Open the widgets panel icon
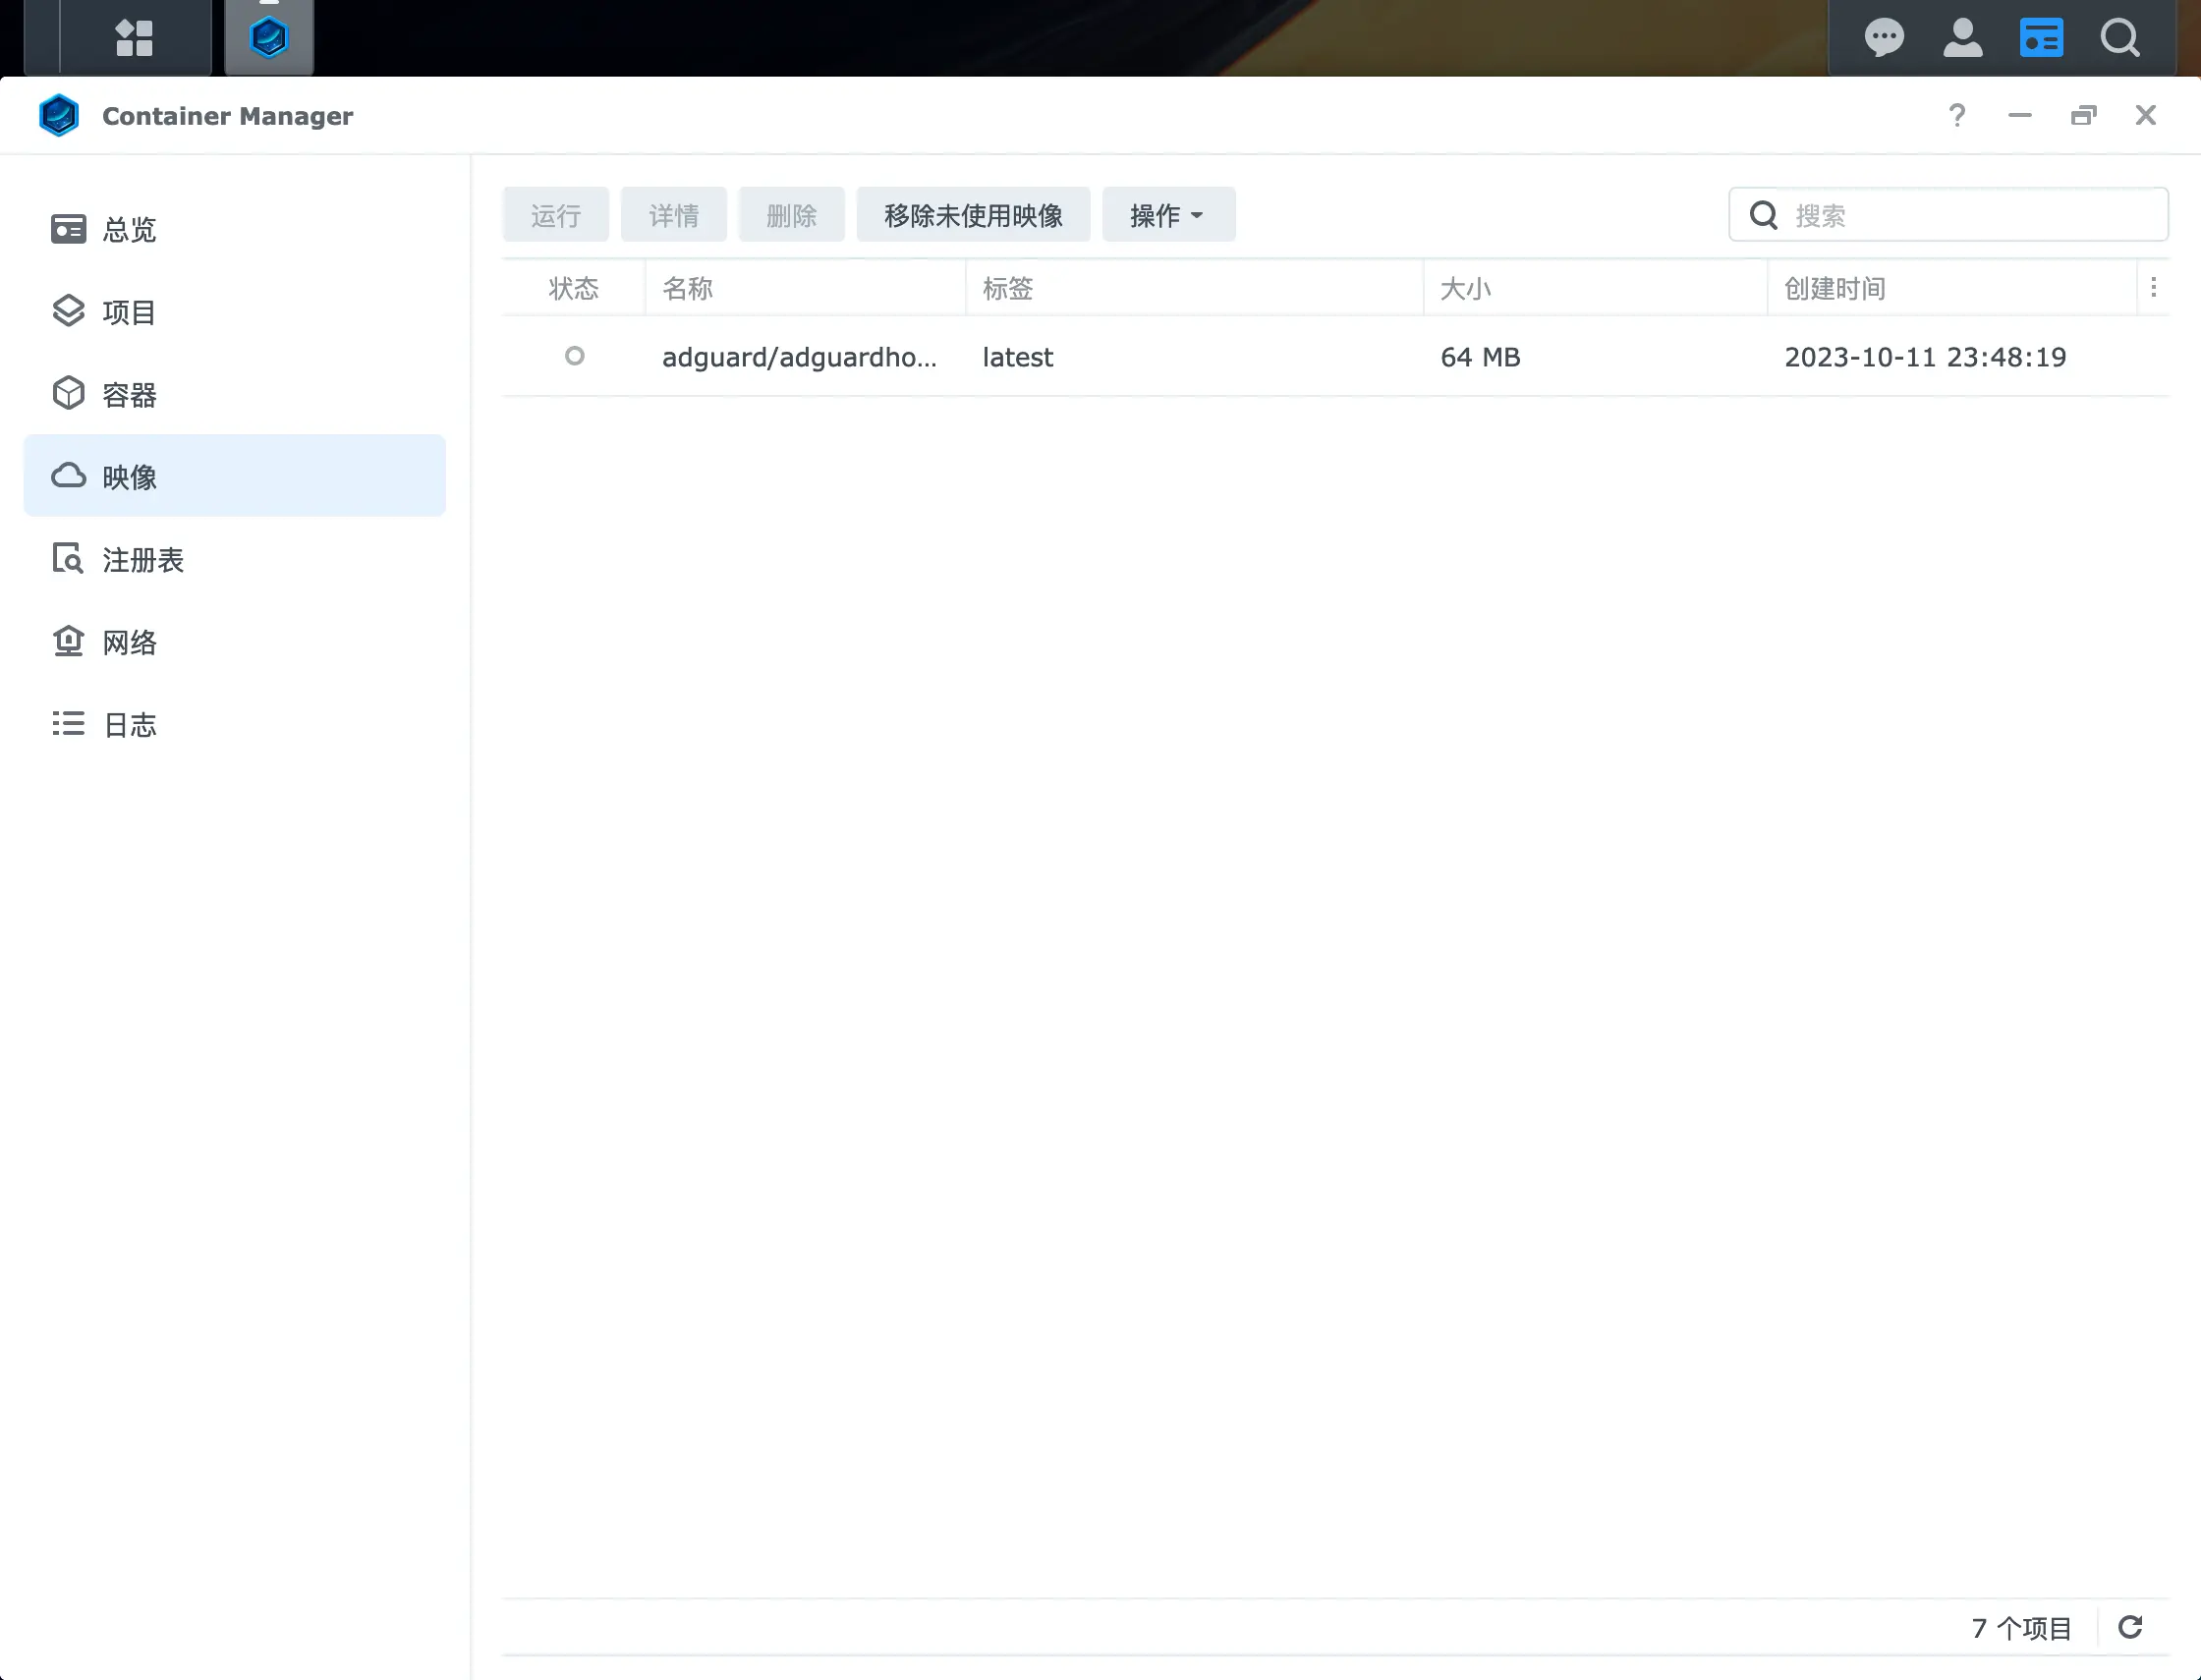This screenshot has width=2201, height=1680. [x=2041, y=38]
